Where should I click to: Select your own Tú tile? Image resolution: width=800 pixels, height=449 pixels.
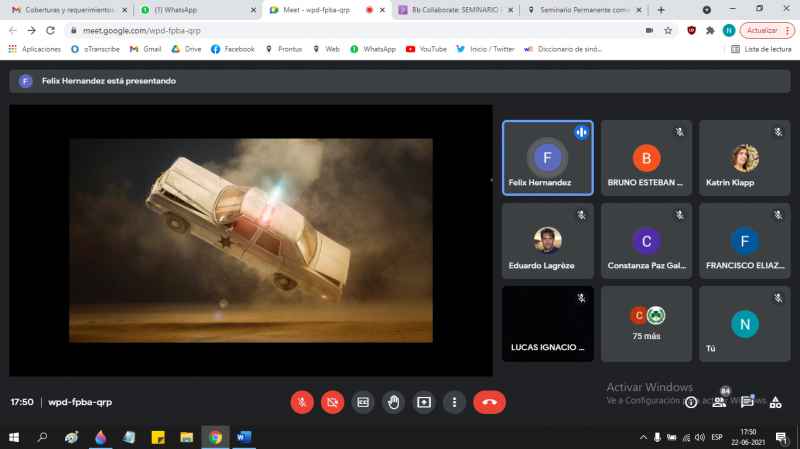point(744,324)
